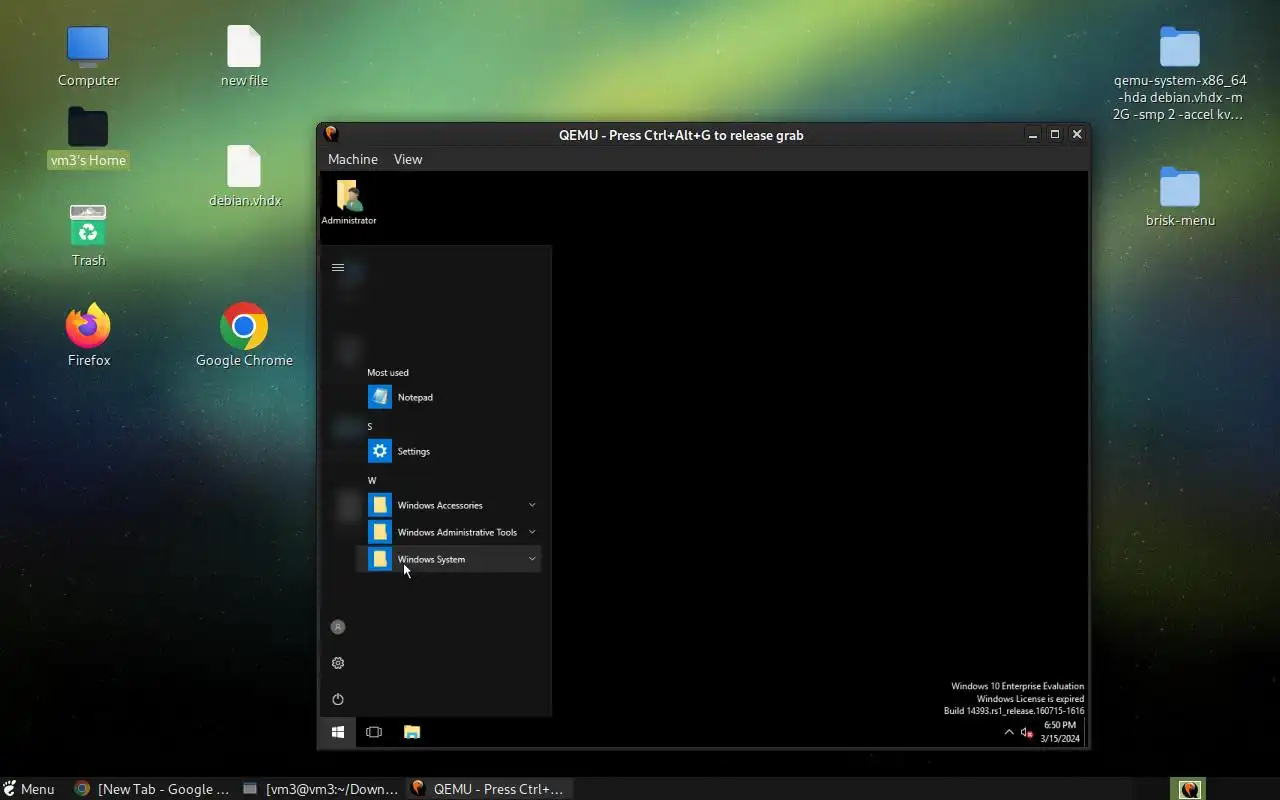Open the Windows clock showing 6:50 PM

[x=1060, y=732]
